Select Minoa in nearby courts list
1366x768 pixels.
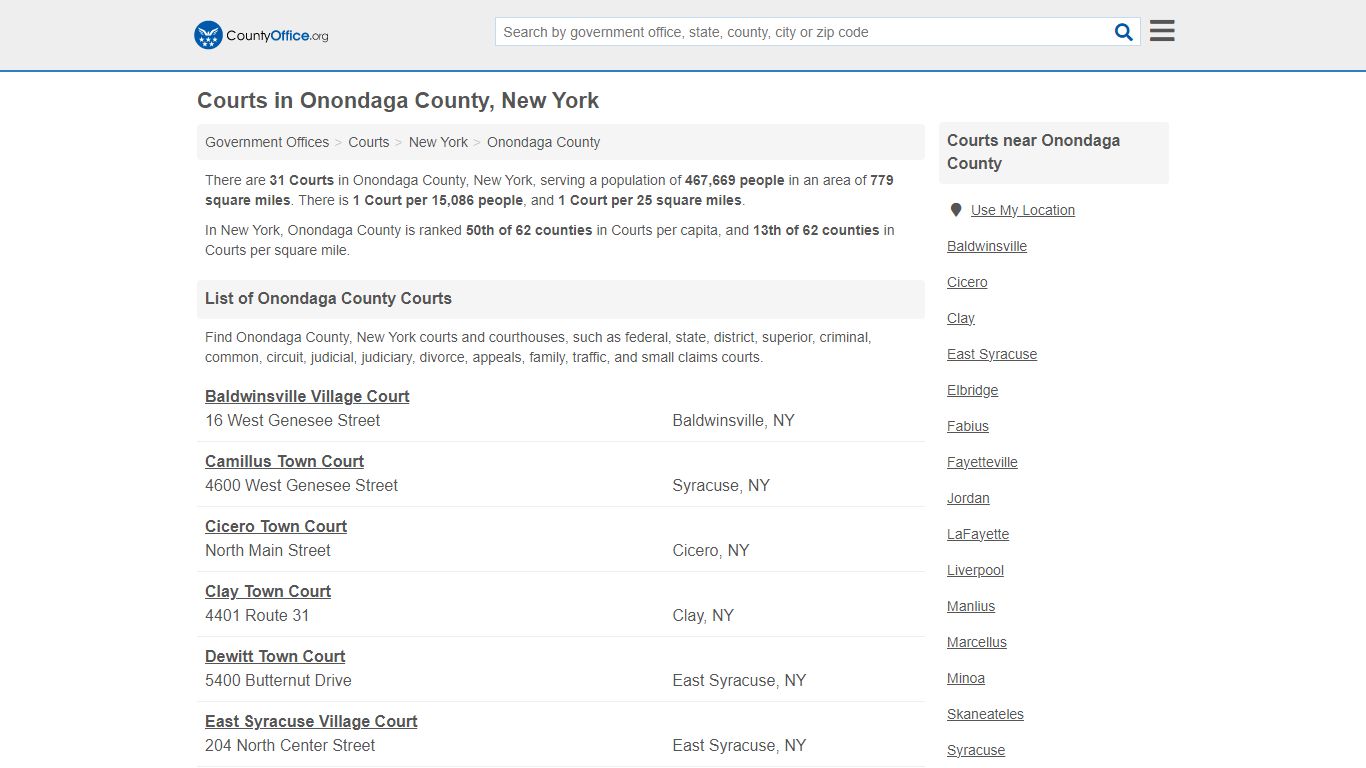tap(966, 678)
